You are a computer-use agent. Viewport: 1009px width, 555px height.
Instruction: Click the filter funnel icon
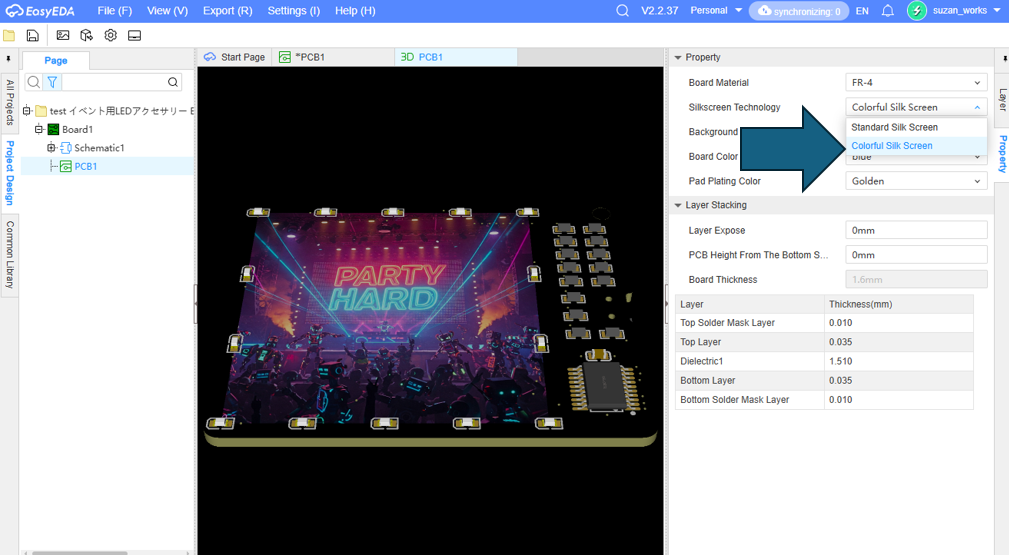click(52, 82)
